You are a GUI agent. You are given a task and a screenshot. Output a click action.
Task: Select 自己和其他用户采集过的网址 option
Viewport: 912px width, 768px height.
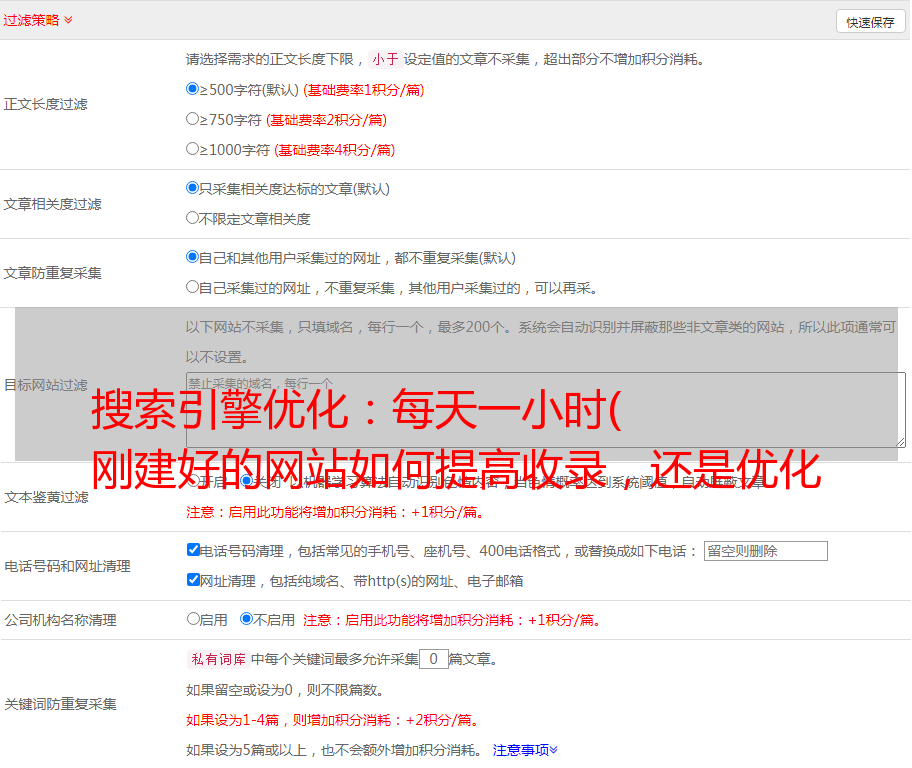[x=192, y=257]
